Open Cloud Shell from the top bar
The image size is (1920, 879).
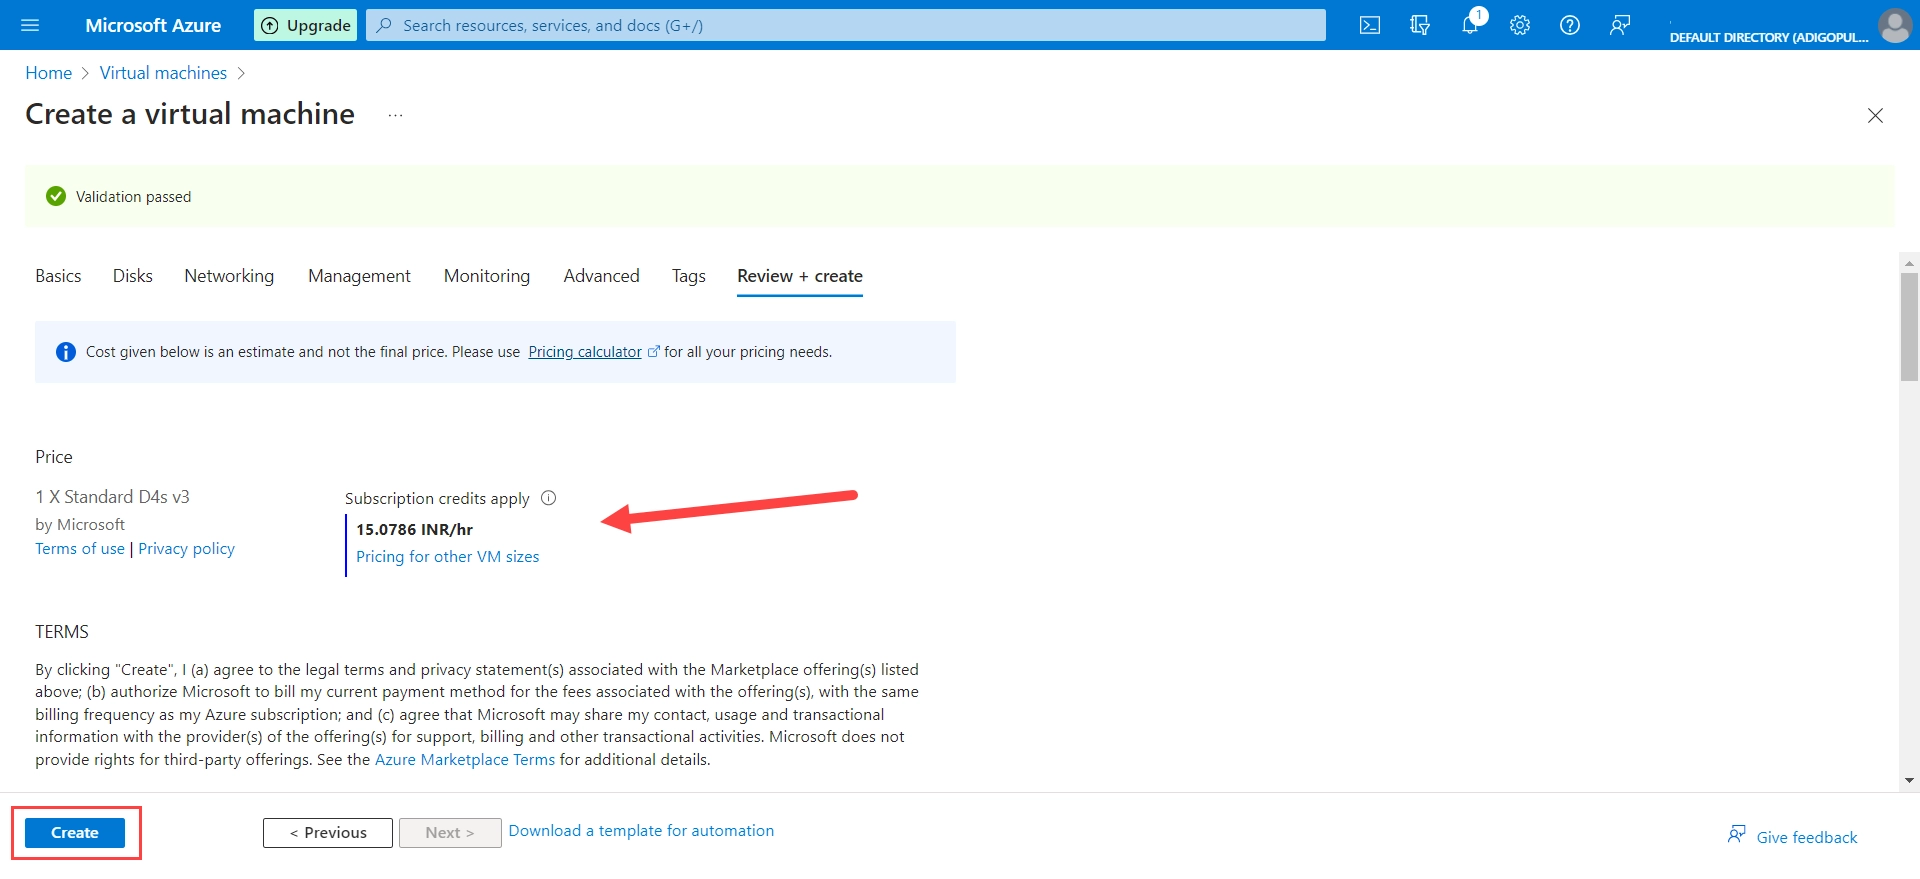pyautogui.click(x=1370, y=25)
